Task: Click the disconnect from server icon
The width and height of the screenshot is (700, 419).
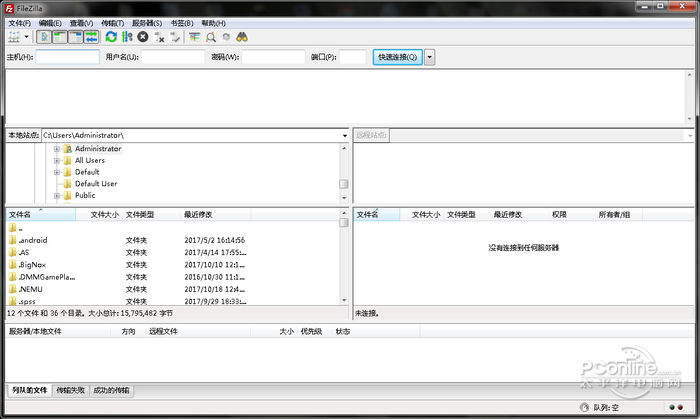Action: (160, 37)
